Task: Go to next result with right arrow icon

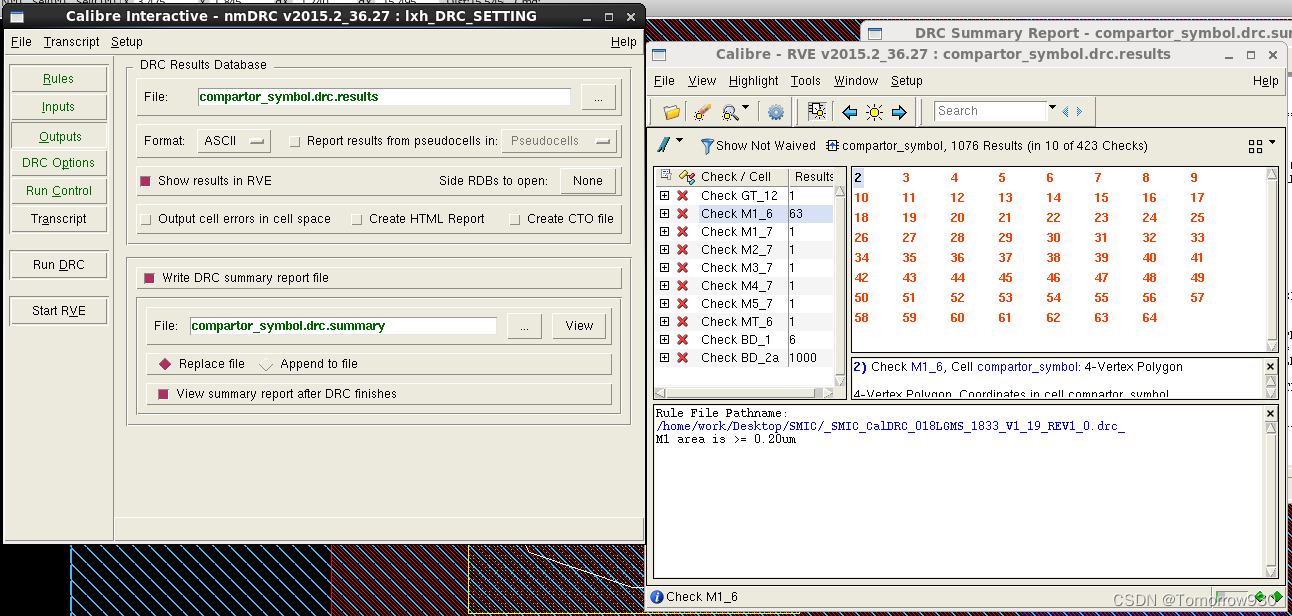Action: click(x=898, y=112)
